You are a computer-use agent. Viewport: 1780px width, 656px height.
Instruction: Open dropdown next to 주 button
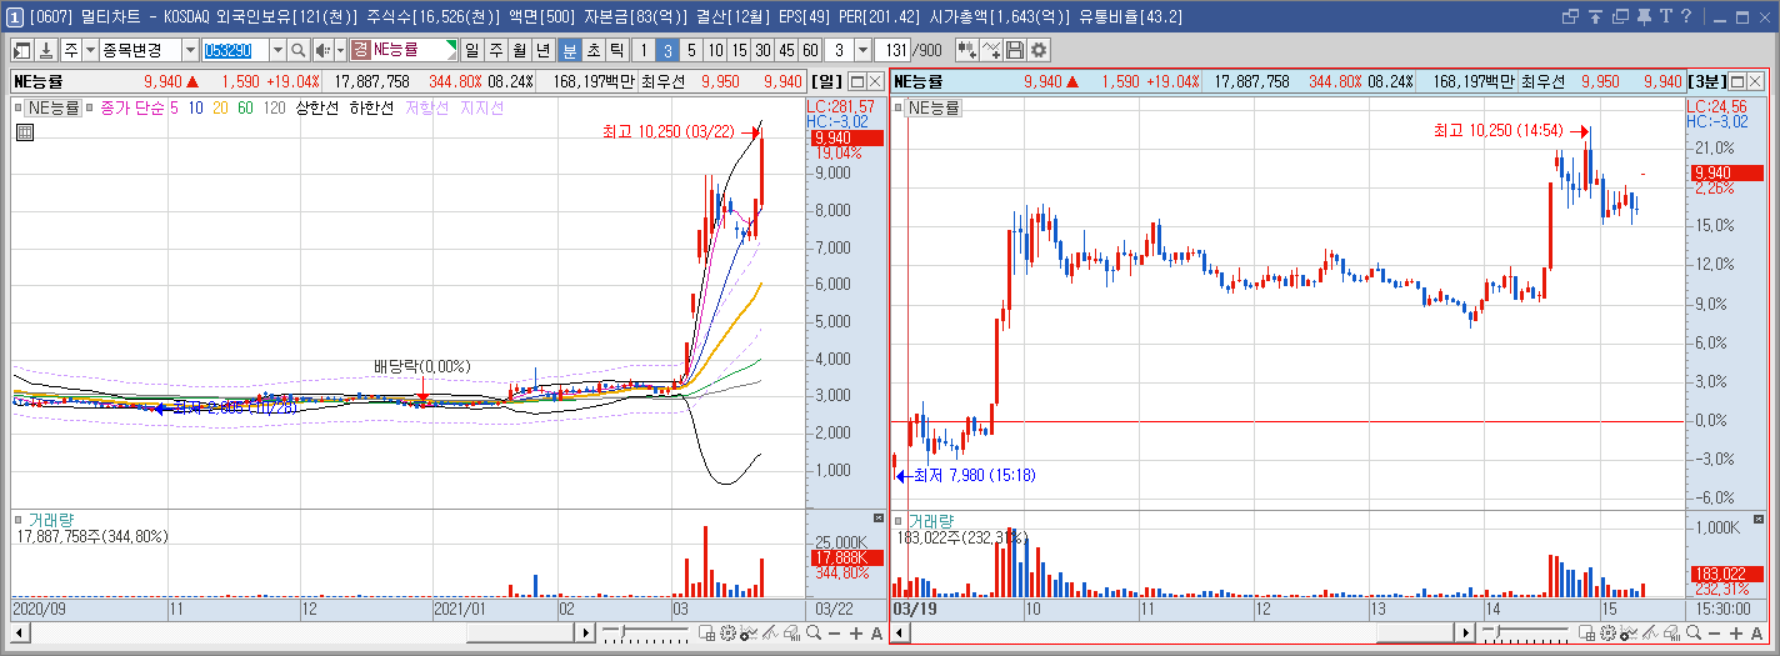(90, 50)
